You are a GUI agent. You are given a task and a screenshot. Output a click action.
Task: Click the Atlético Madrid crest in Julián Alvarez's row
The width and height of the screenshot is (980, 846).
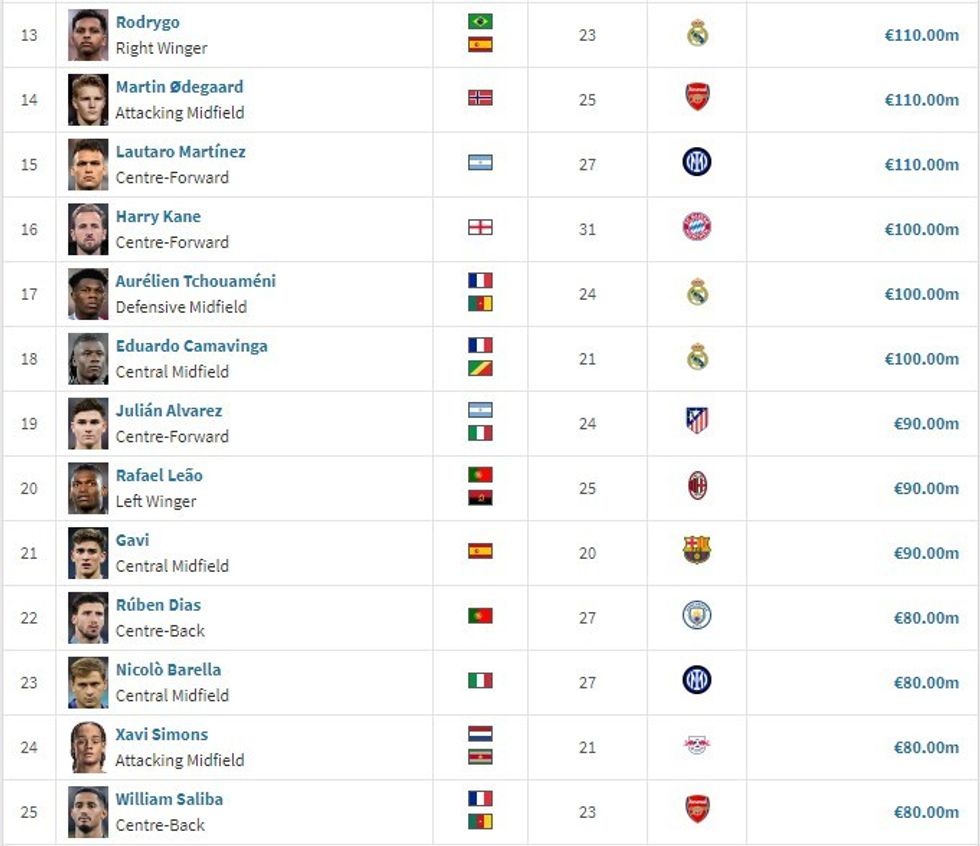click(x=697, y=422)
